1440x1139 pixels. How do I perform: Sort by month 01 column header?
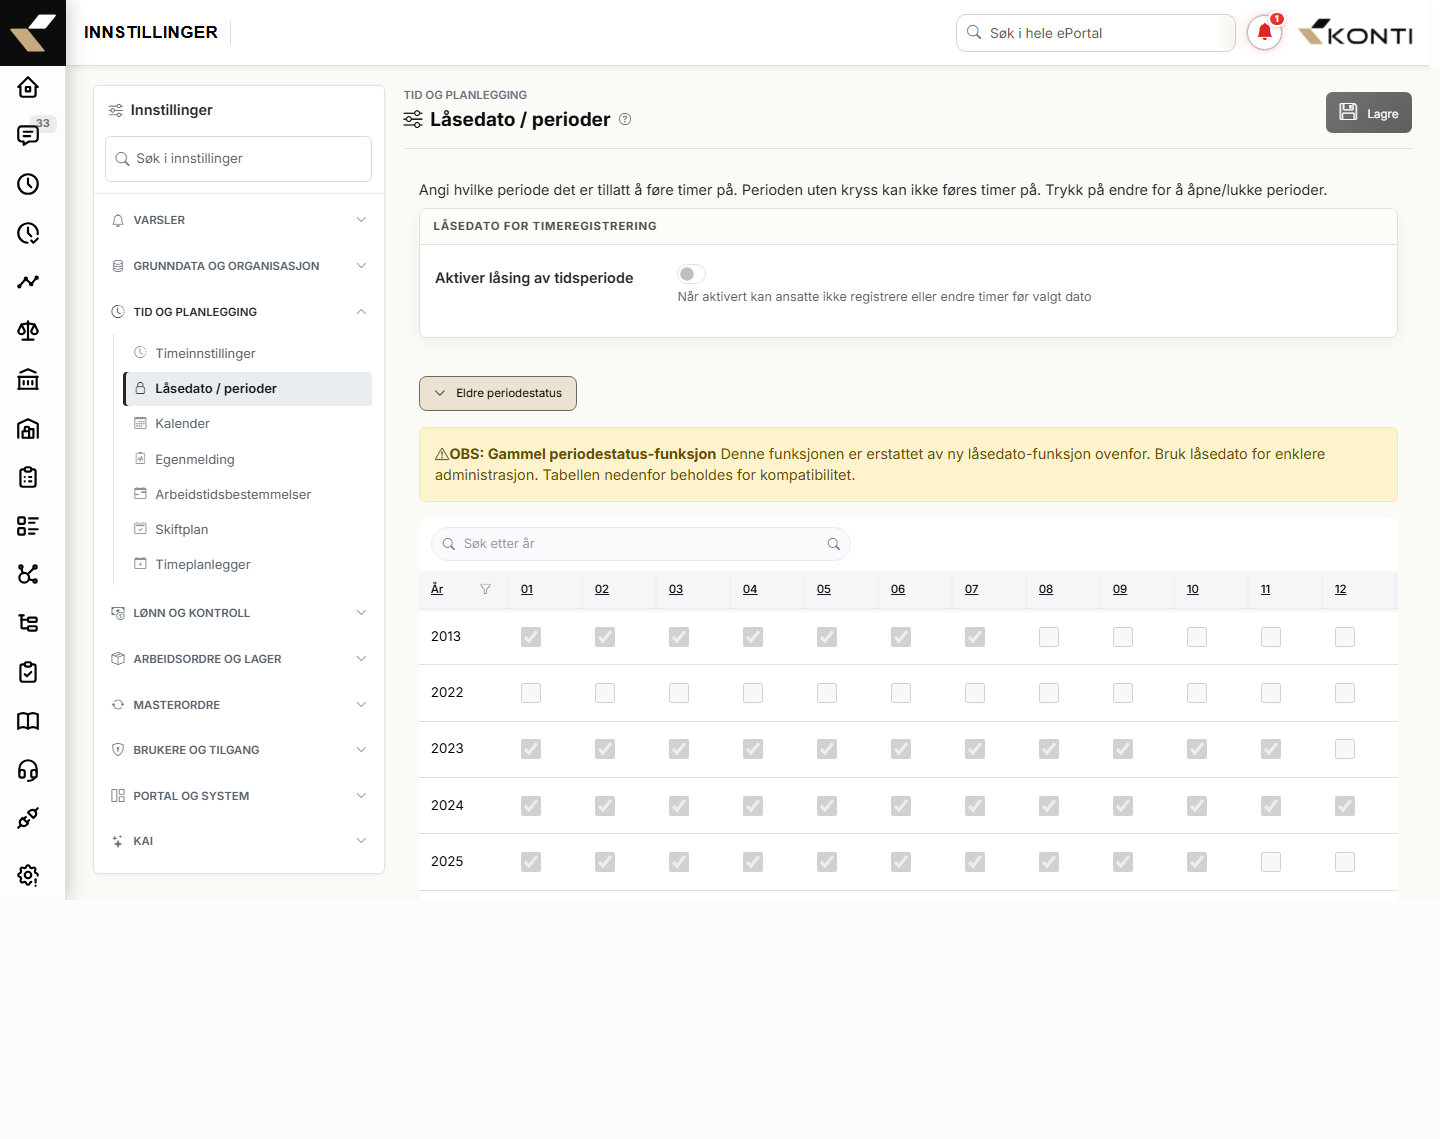tap(527, 589)
